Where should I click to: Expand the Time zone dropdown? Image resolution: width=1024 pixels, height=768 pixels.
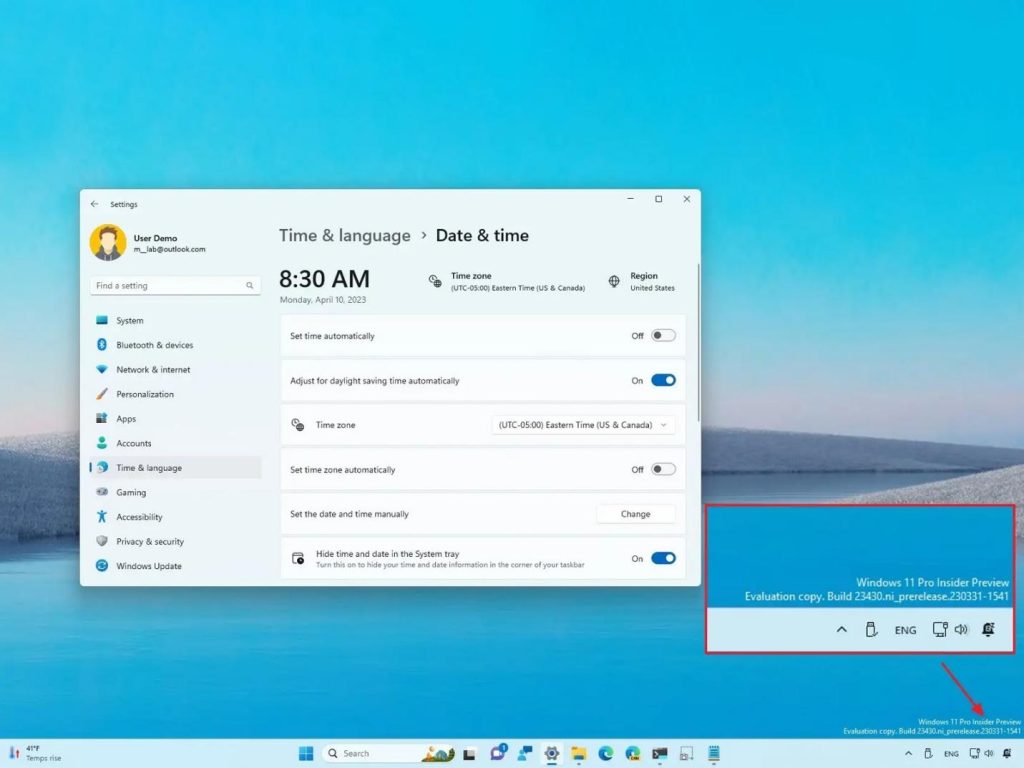pos(583,425)
